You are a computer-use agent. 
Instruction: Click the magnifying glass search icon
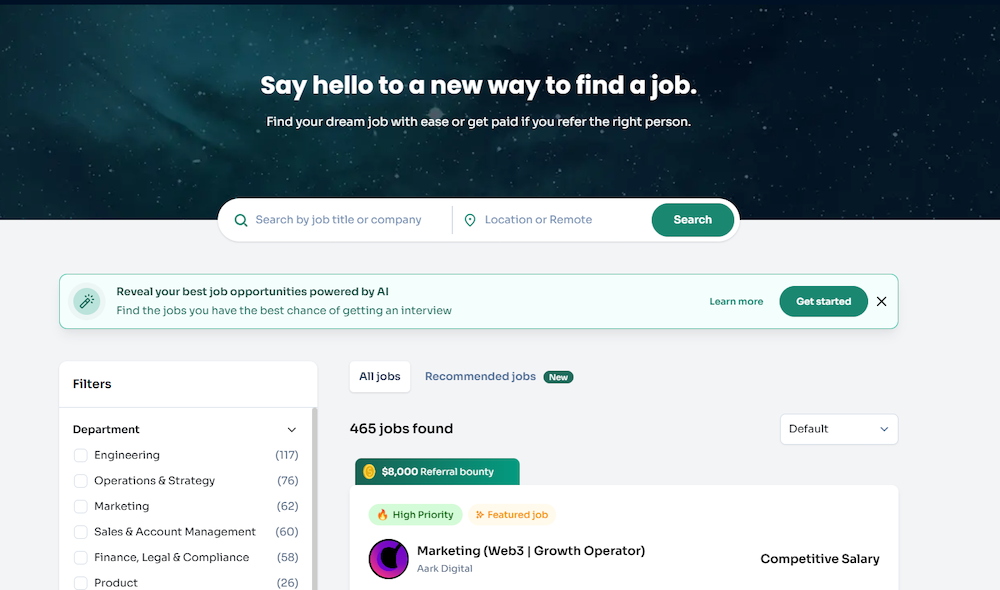tap(241, 219)
